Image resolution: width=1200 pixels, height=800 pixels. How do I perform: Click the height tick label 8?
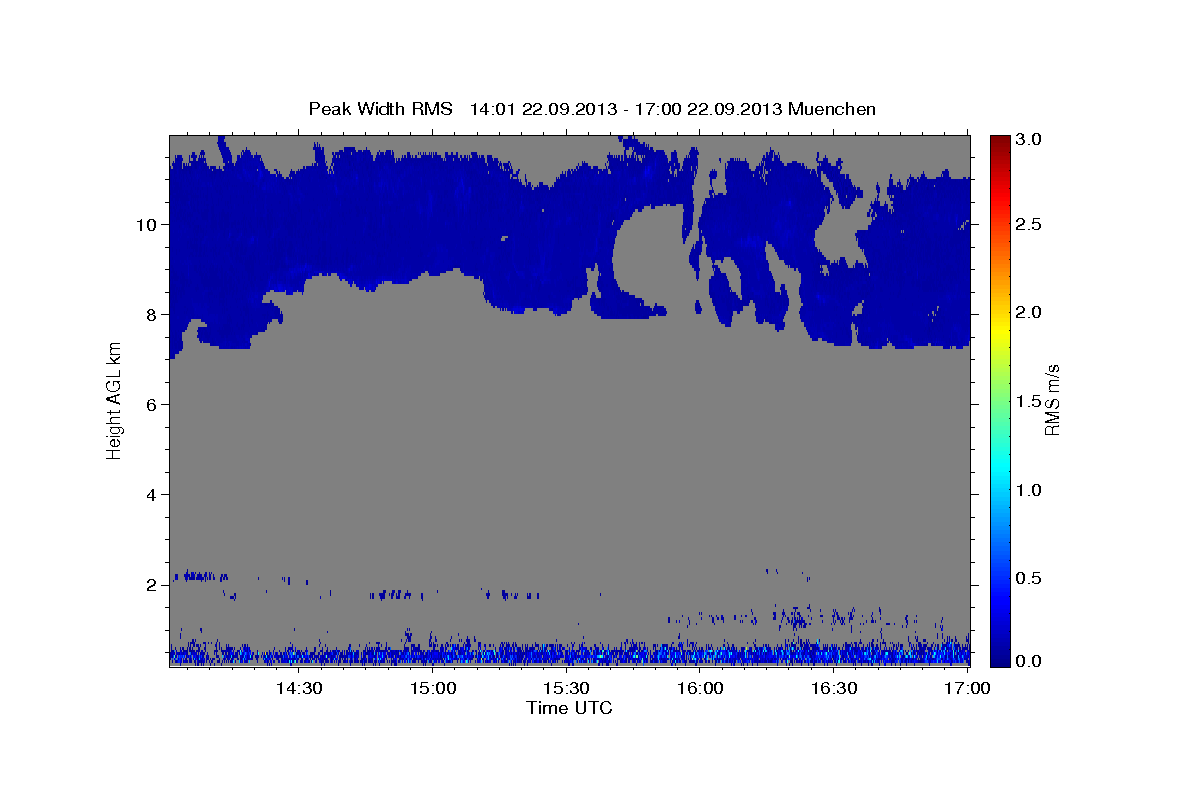(153, 314)
